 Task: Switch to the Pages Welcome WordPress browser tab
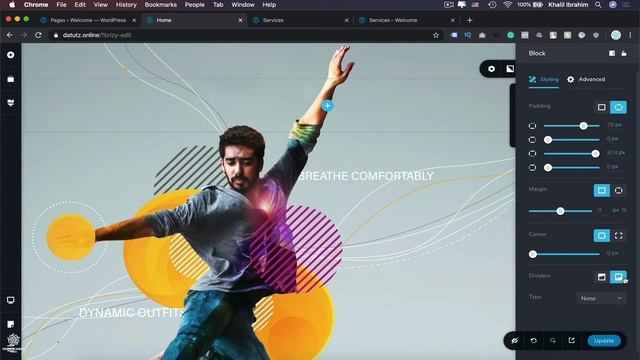[88, 20]
